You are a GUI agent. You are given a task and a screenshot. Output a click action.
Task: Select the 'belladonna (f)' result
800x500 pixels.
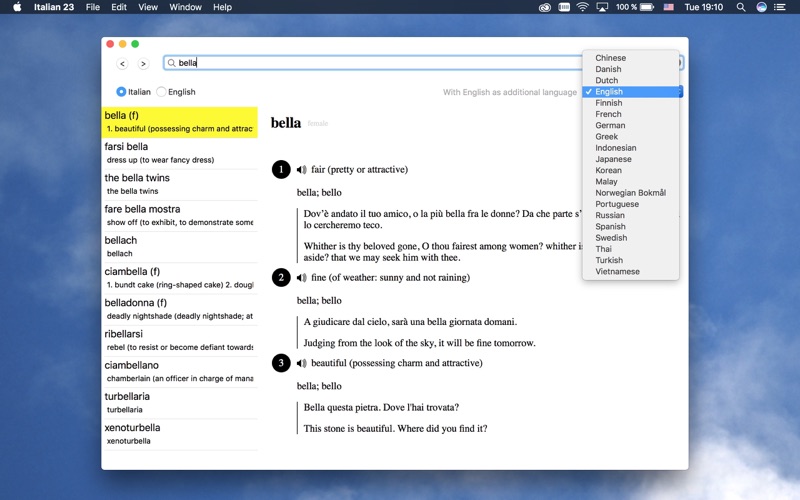tap(180, 309)
